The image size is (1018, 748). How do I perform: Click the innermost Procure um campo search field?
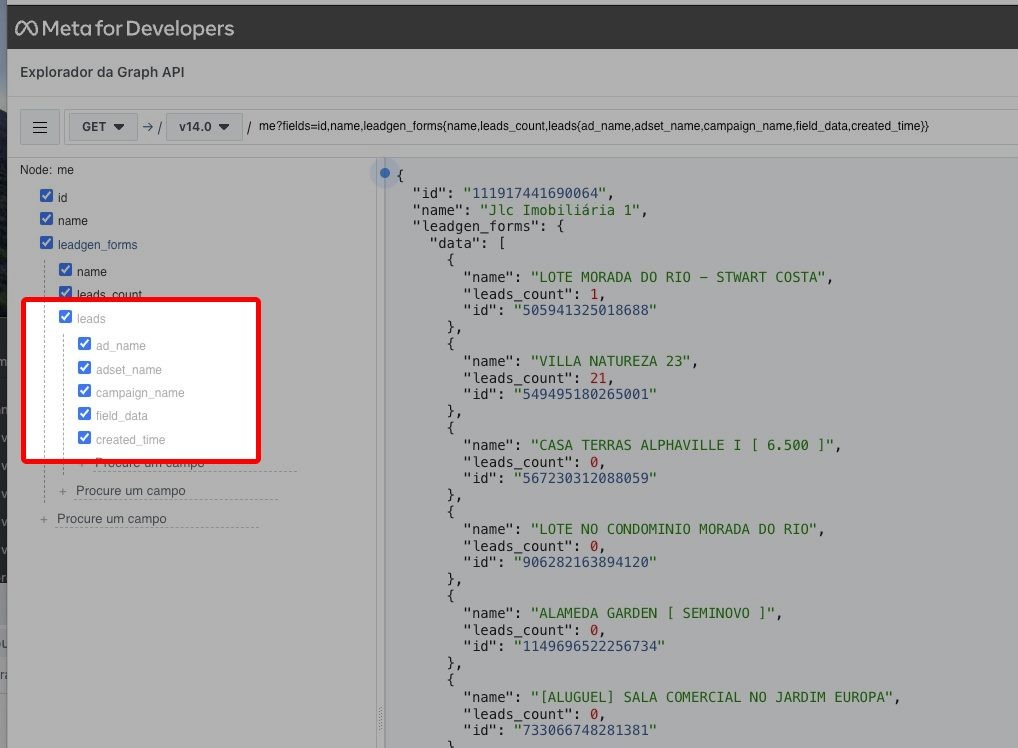click(150, 463)
